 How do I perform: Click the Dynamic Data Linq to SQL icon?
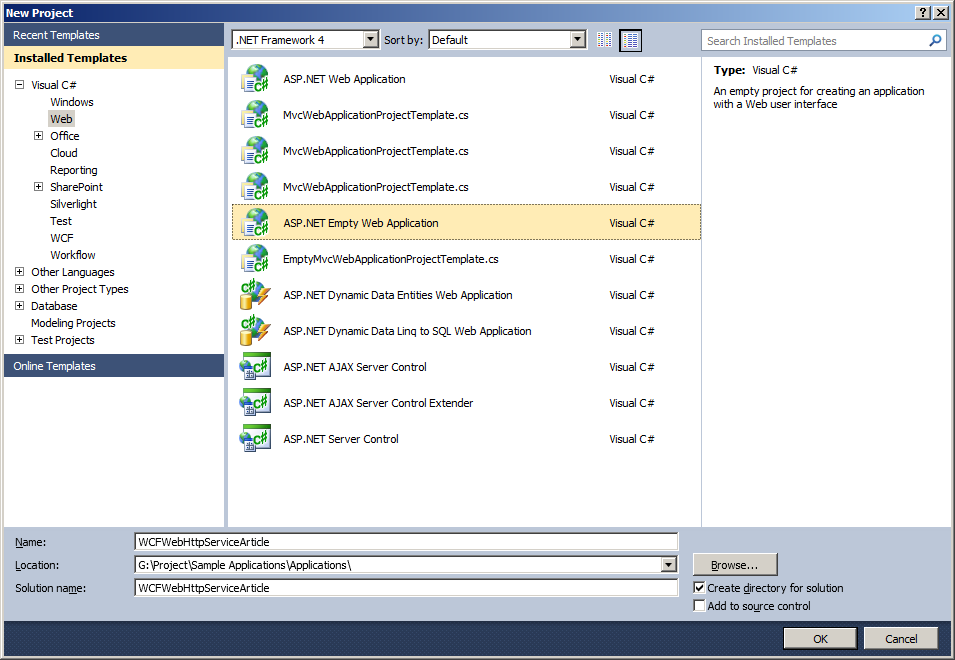coord(255,331)
